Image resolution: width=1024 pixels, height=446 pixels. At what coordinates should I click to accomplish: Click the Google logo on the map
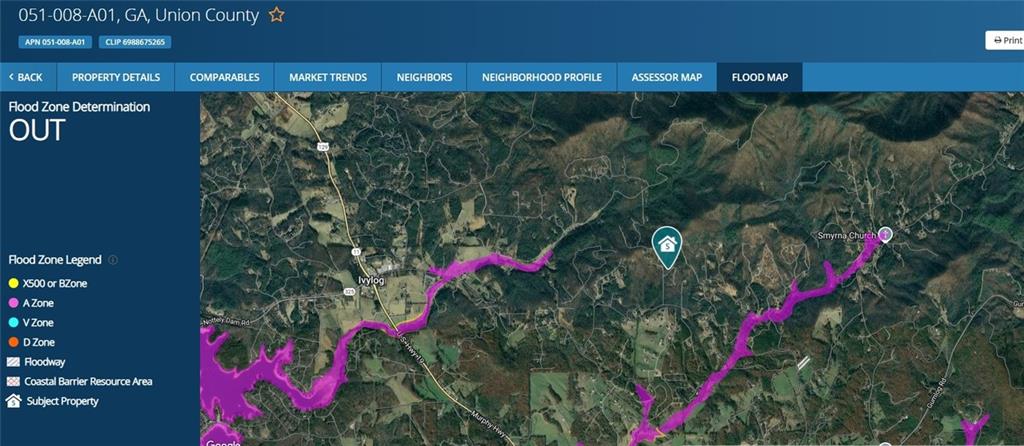pos(223,443)
